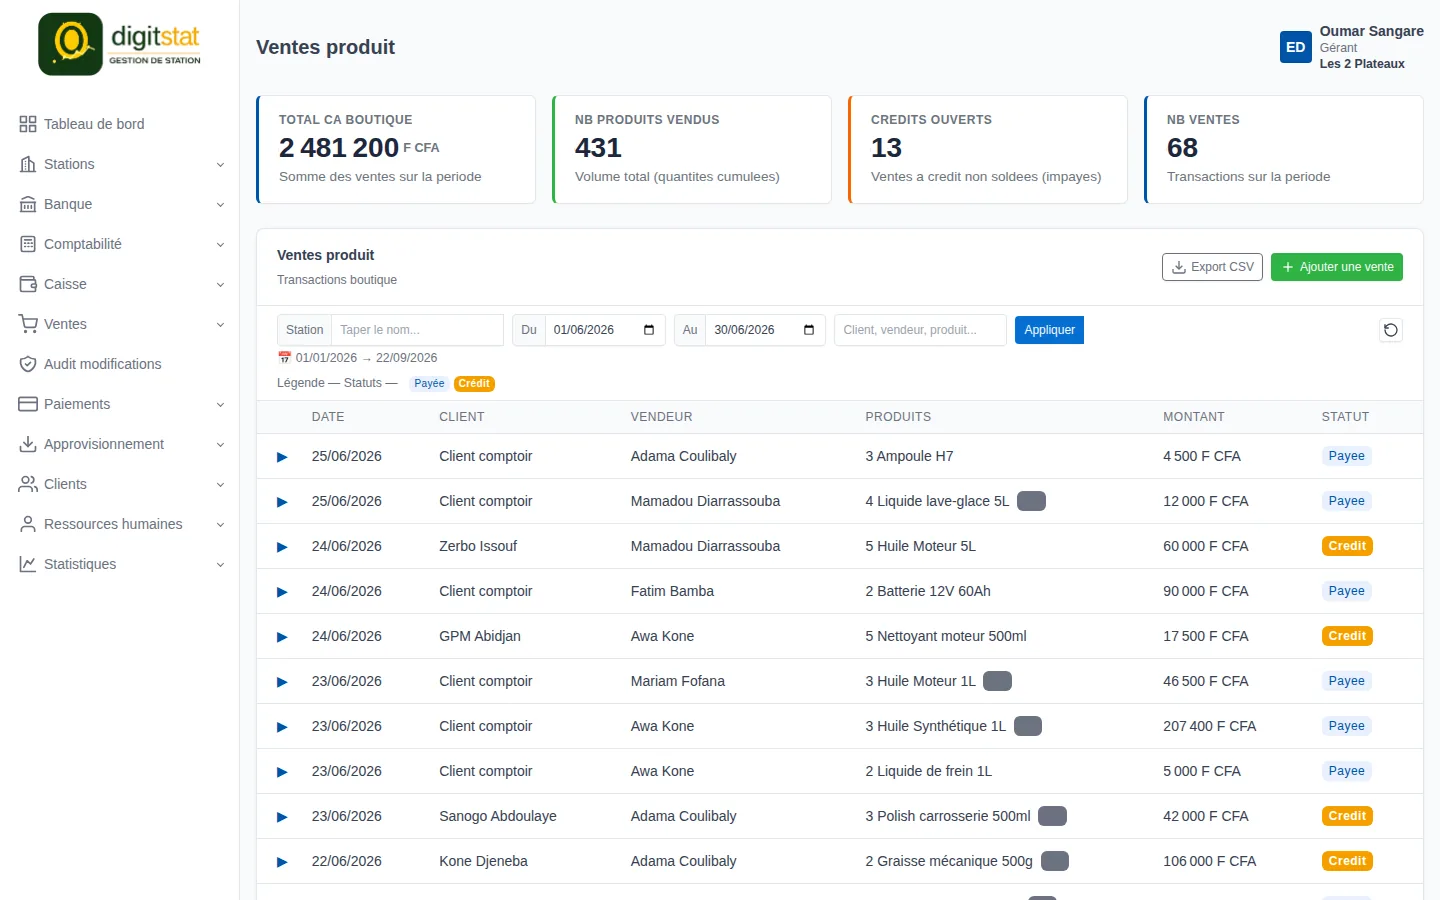Image resolution: width=1440 pixels, height=900 pixels.
Task: Click the Statistiques chart icon
Action: click(x=28, y=564)
